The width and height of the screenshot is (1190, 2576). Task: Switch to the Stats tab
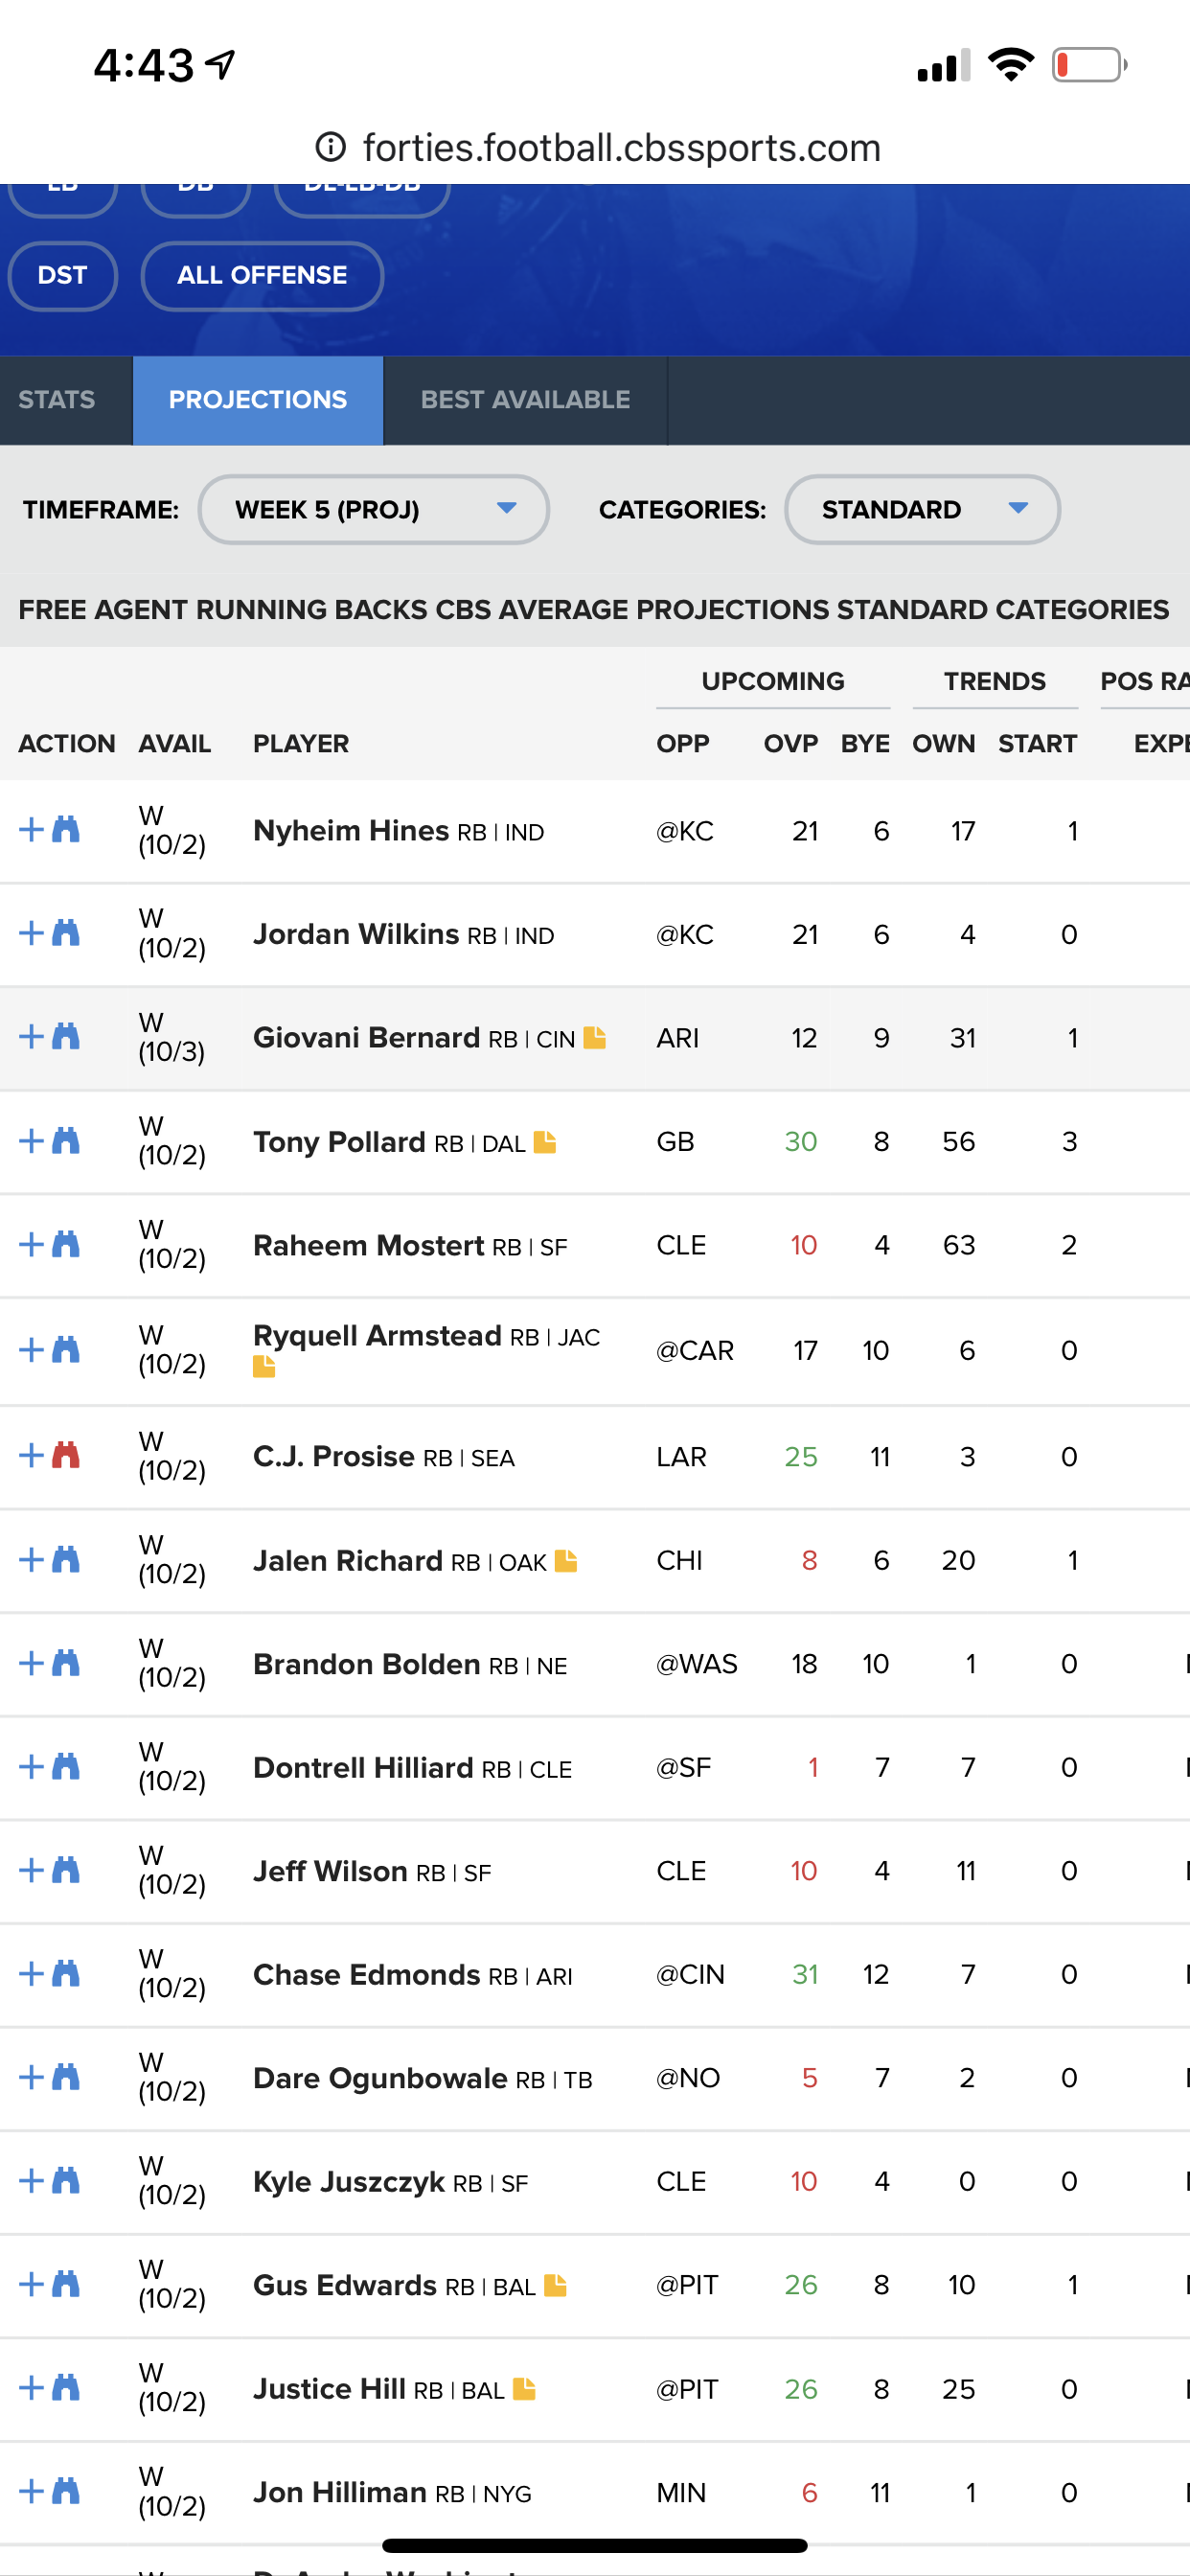(57, 400)
